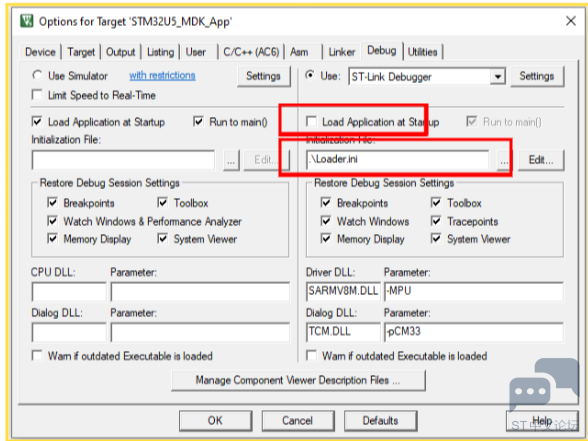Open the Linker tab

(342, 52)
